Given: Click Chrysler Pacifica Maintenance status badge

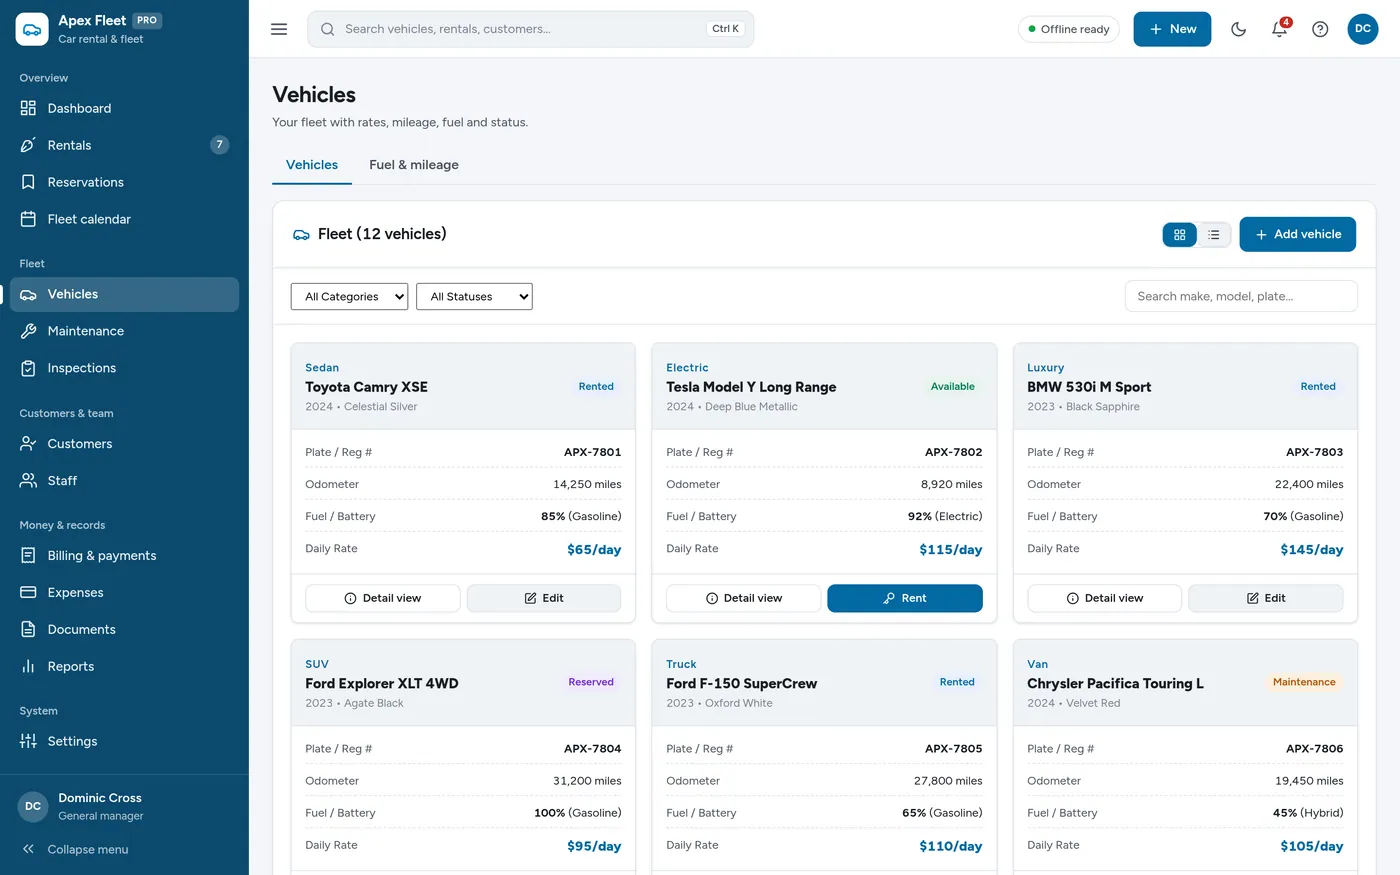Looking at the screenshot, I should pos(1304,682).
